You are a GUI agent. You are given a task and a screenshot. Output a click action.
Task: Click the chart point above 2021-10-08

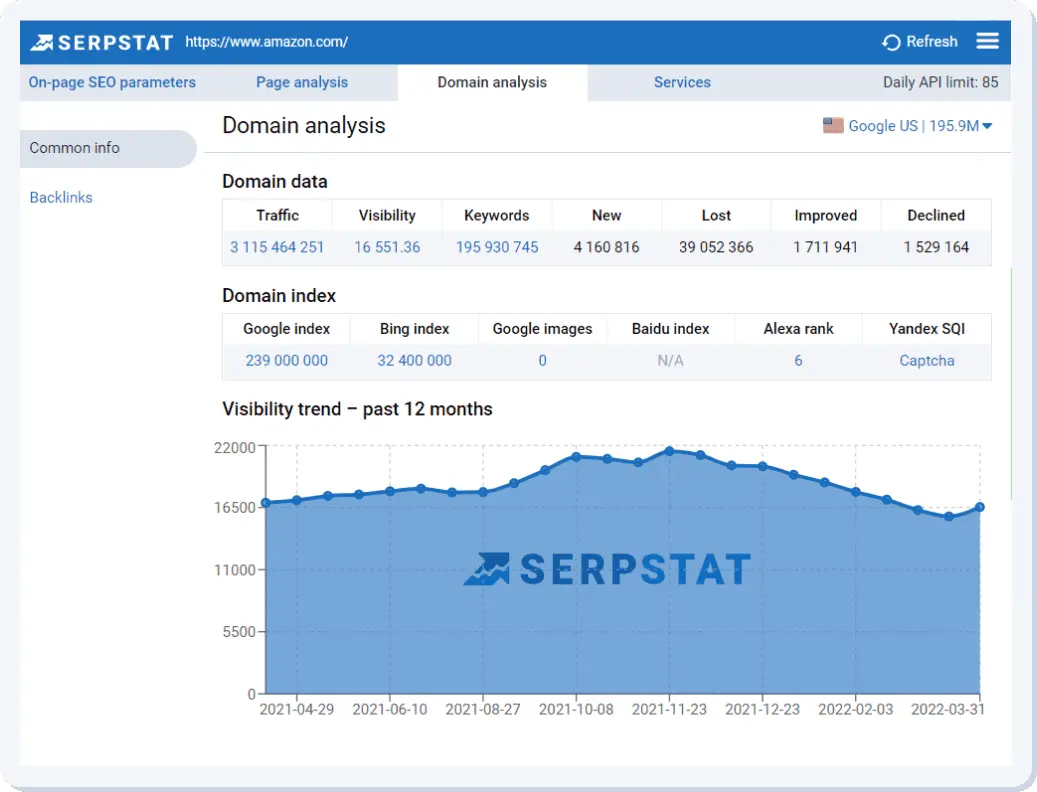(576, 457)
